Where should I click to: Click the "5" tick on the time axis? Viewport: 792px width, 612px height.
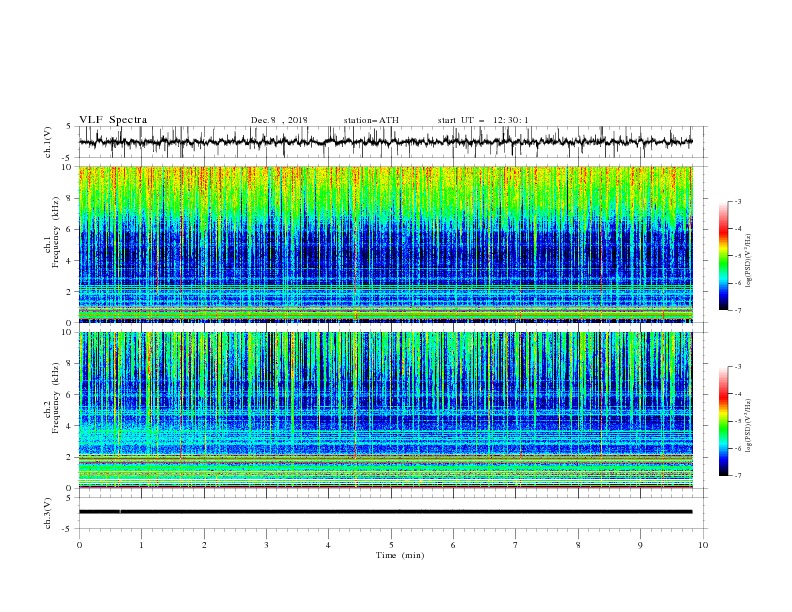click(x=391, y=545)
